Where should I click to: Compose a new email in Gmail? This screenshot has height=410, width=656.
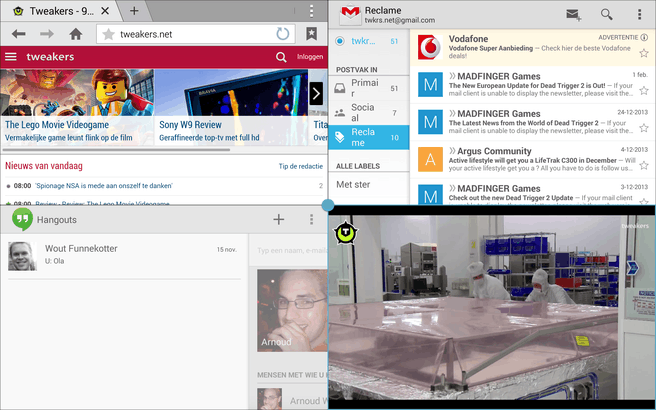pyautogui.click(x=574, y=15)
